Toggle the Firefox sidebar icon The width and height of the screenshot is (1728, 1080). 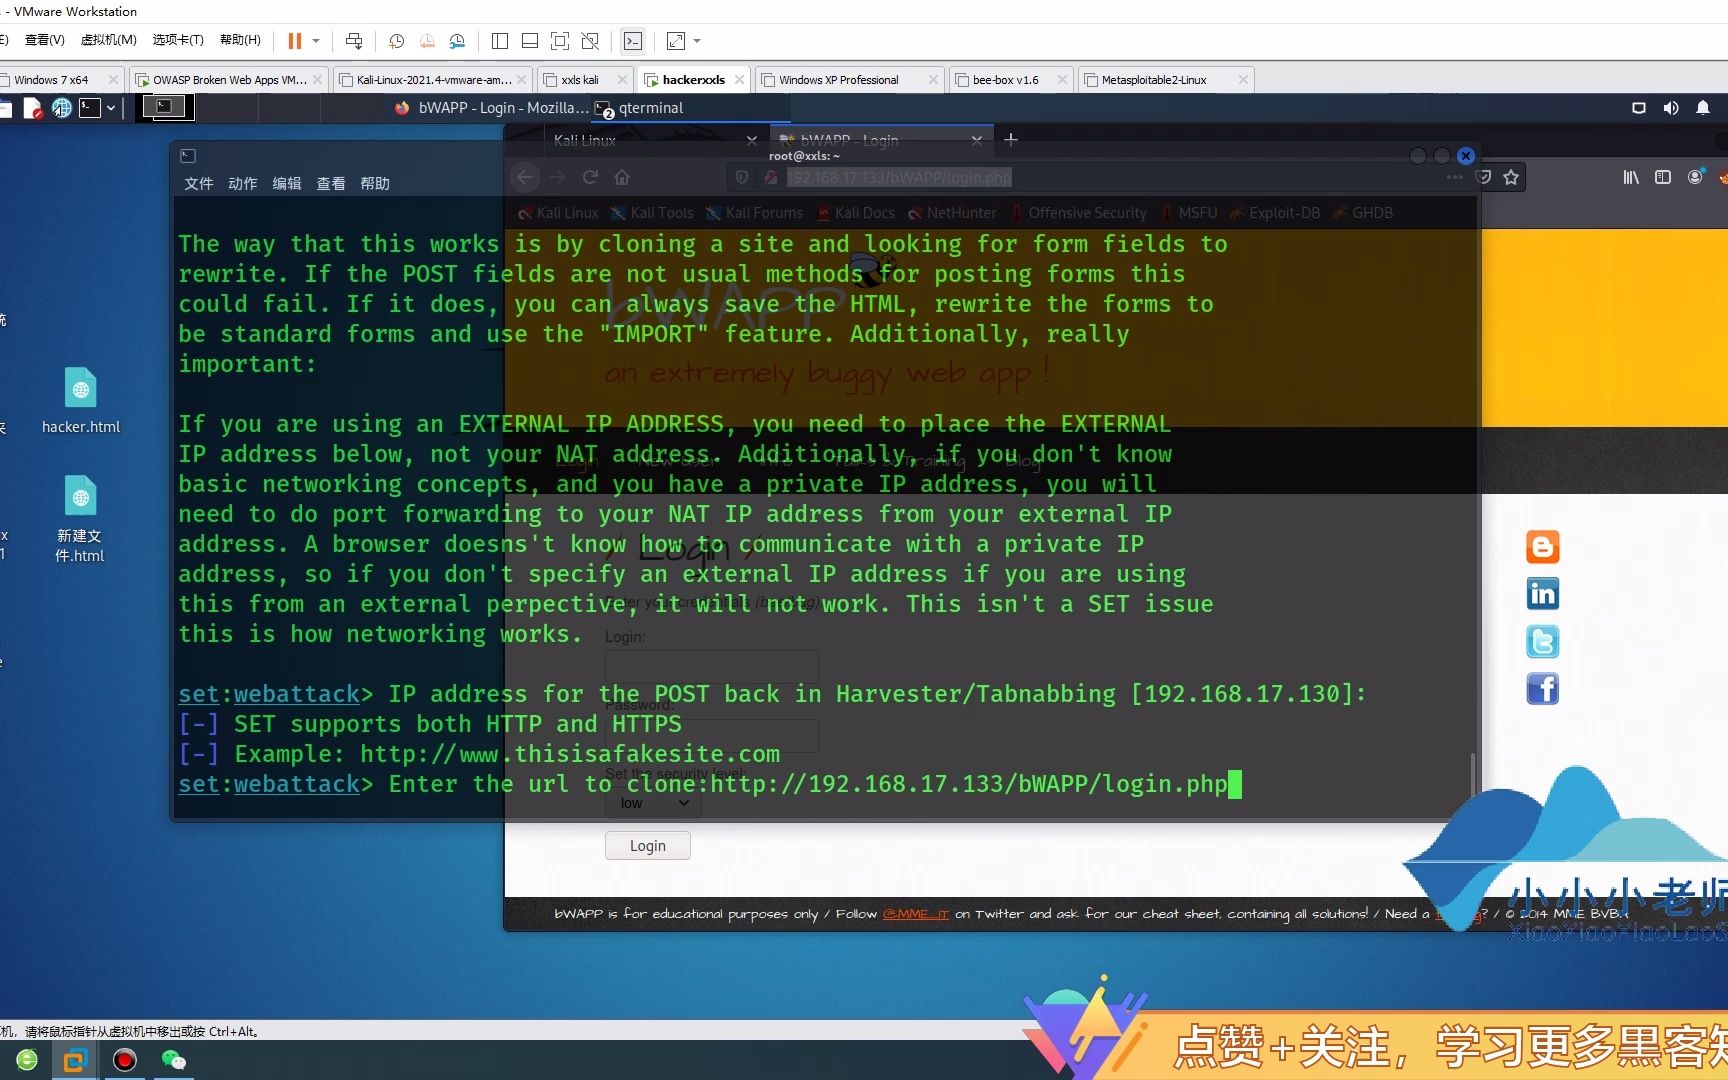(x=1663, y=177)
